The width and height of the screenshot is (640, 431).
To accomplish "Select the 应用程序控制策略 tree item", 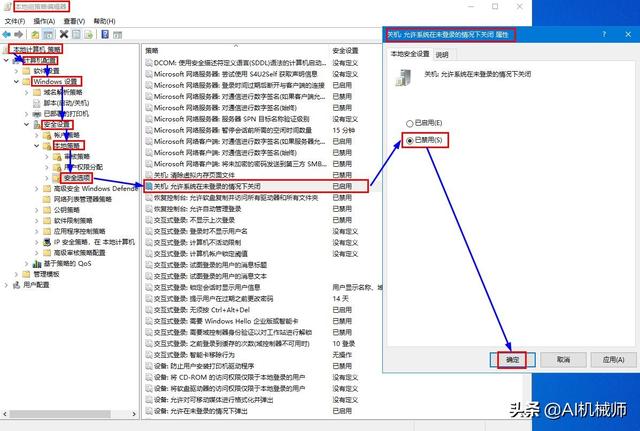I will click(x=80, y=231).
